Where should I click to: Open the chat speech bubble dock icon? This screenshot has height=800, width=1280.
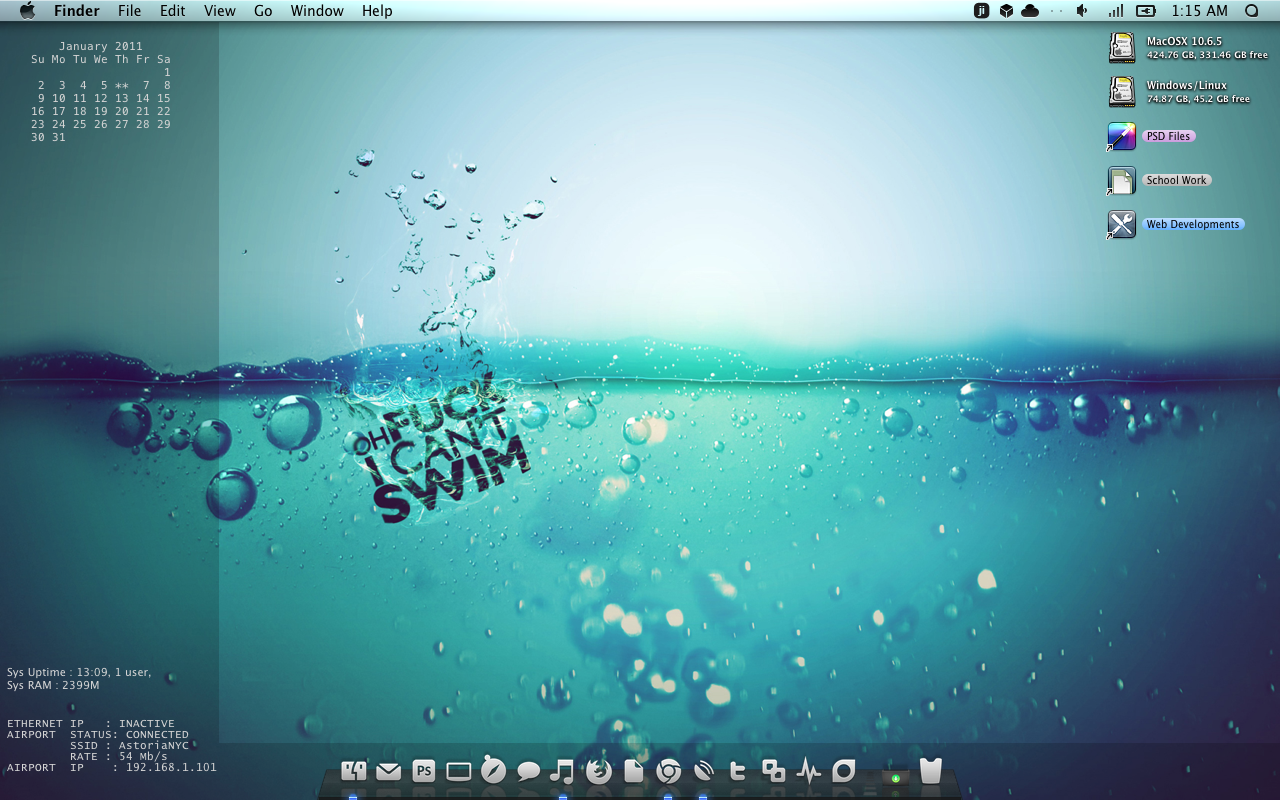point(528,771)
